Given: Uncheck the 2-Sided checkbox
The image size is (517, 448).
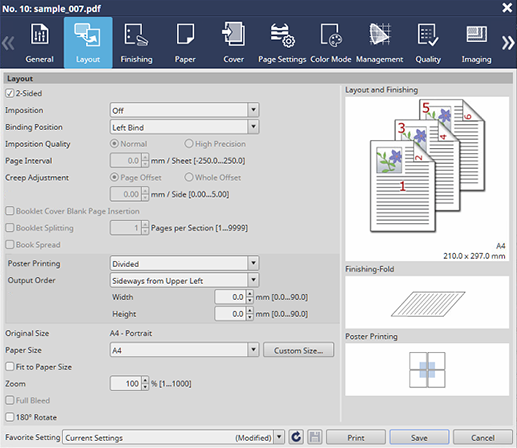Looking at the screenshot, I should 9,93.
